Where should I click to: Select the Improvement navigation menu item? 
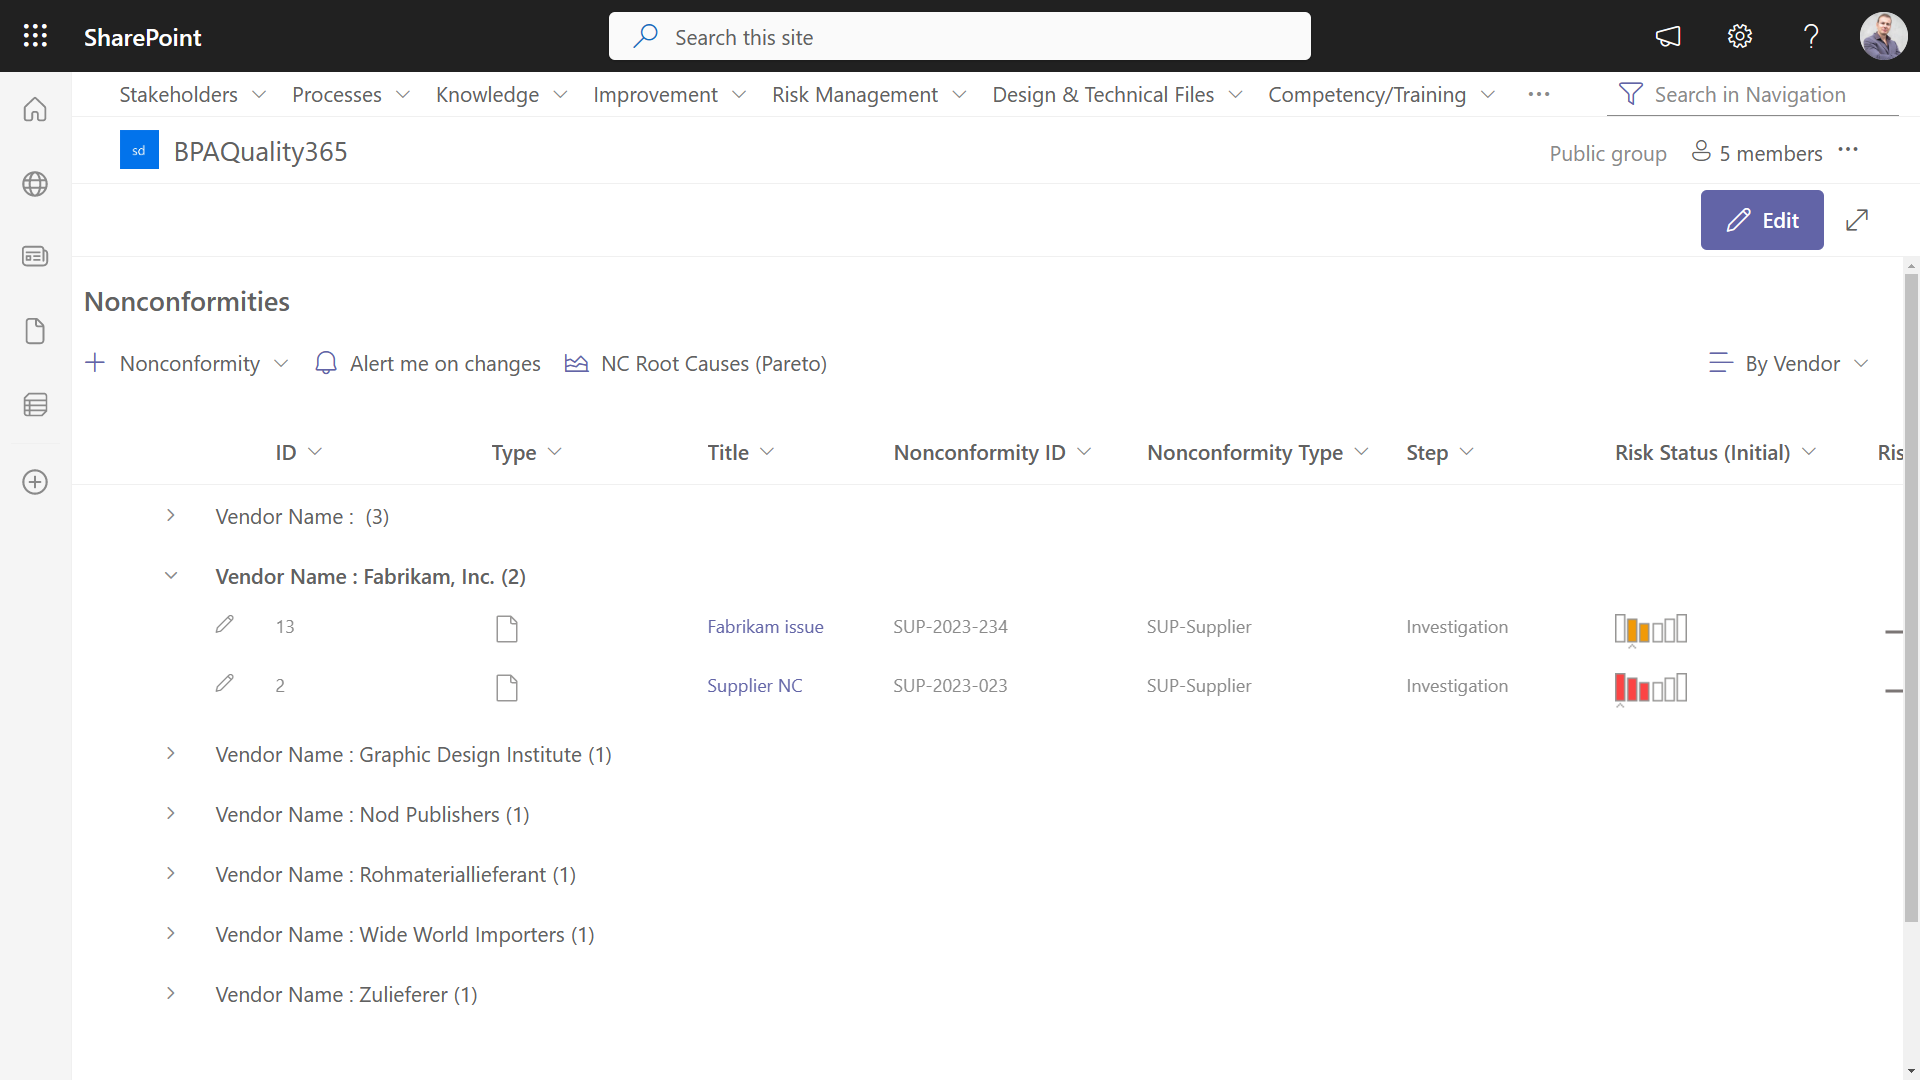coord(657,94)
